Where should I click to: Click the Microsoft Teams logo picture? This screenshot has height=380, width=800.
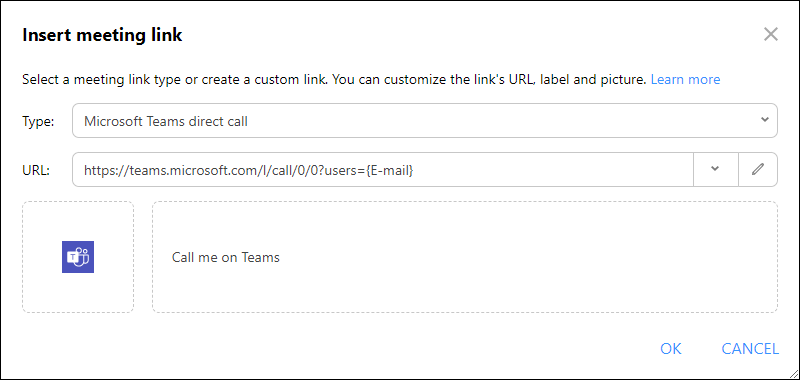(x=78, y=257)
